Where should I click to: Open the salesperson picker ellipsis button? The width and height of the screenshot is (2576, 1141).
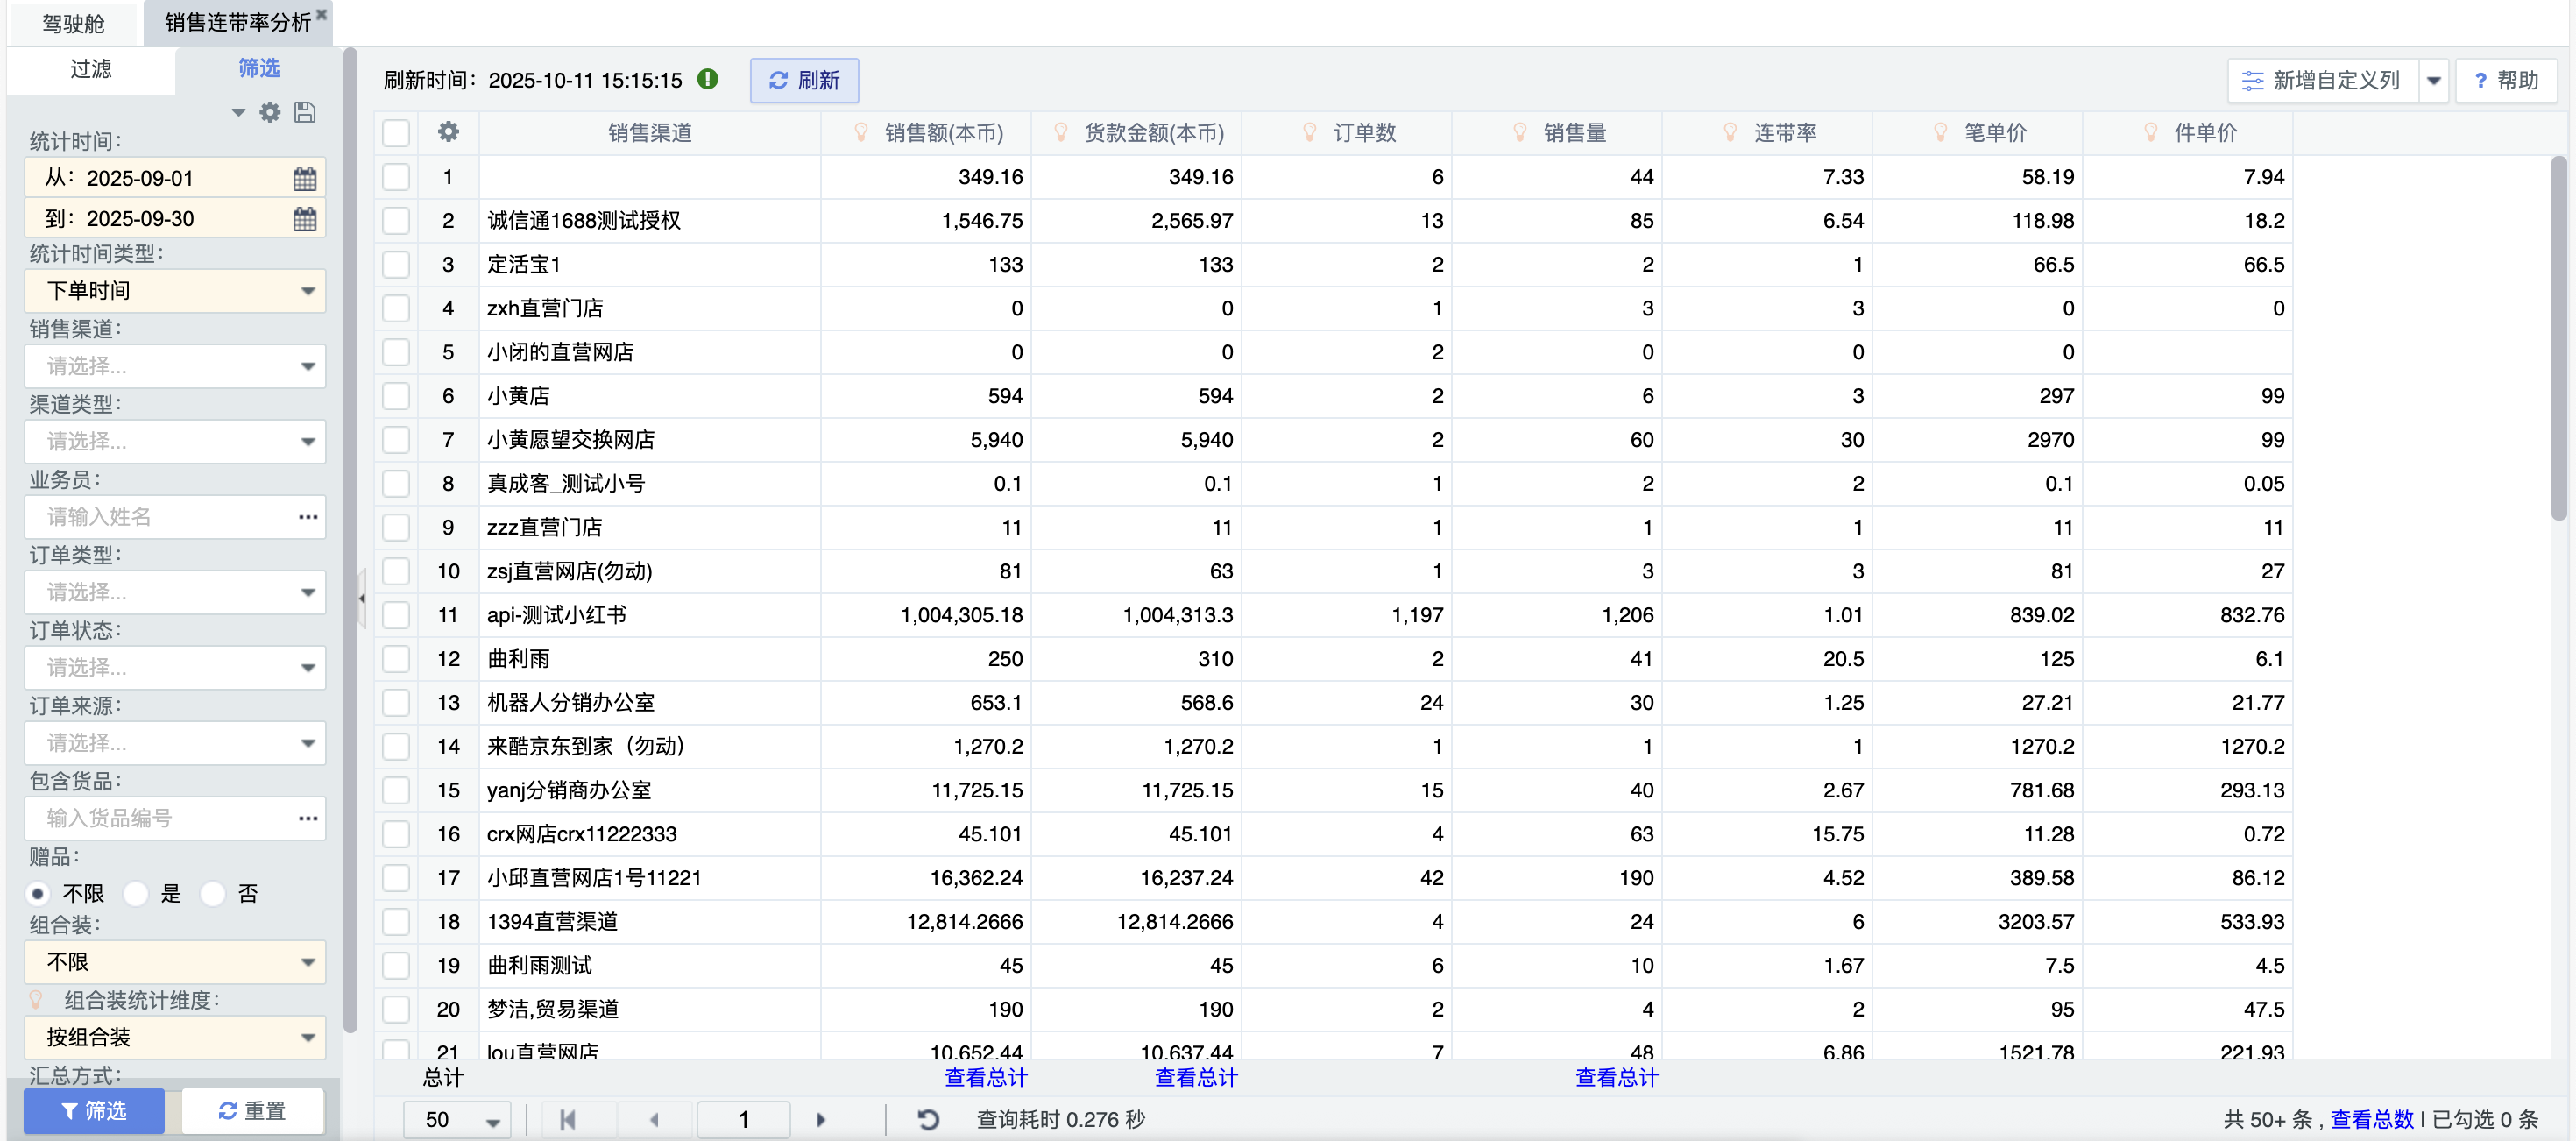pos(307,516)
